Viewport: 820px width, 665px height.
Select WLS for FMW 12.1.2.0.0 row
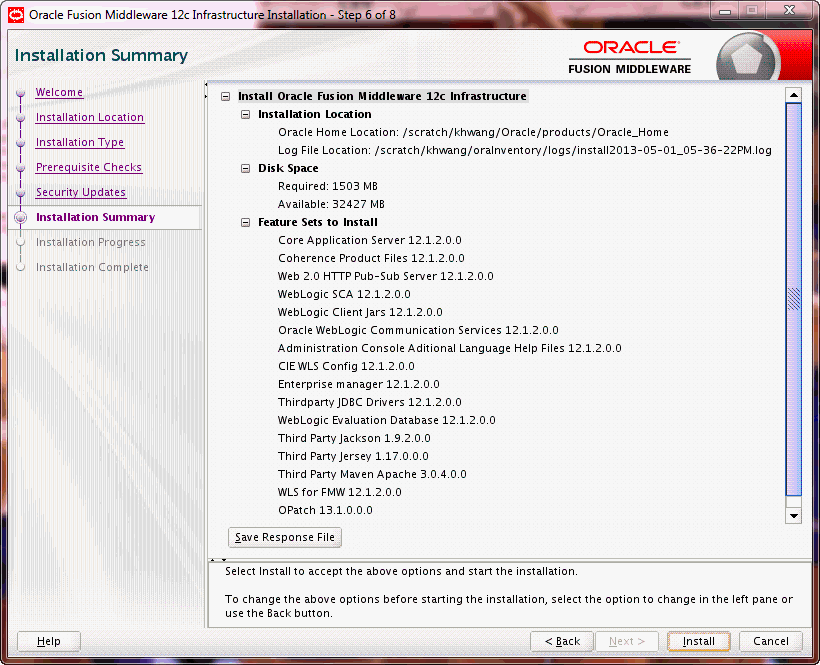pos(339,492)
